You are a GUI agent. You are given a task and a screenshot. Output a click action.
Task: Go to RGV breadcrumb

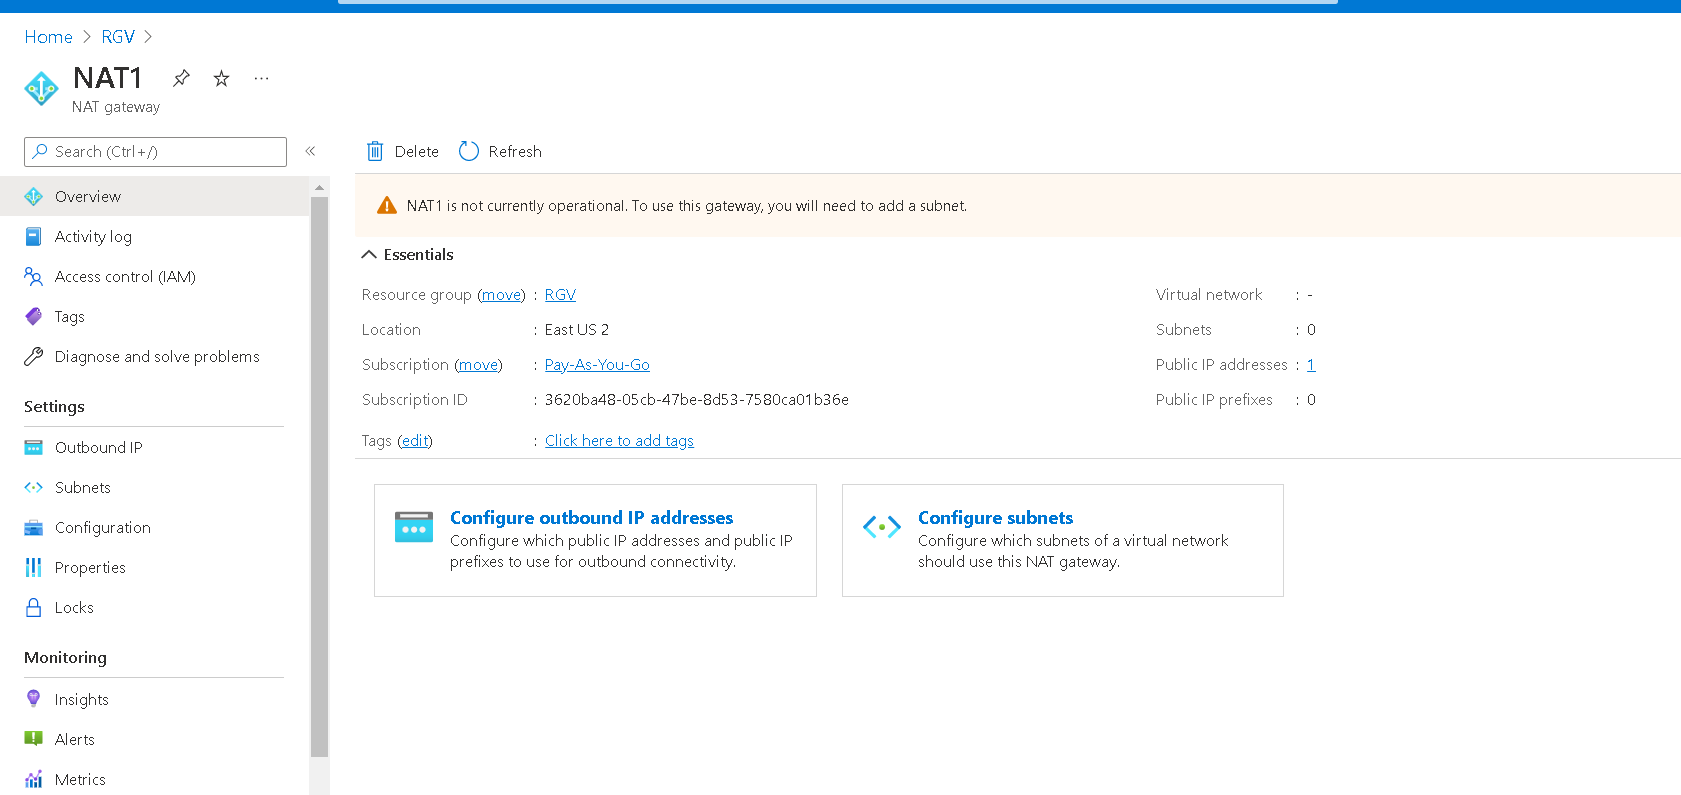(x=118, y=37)
